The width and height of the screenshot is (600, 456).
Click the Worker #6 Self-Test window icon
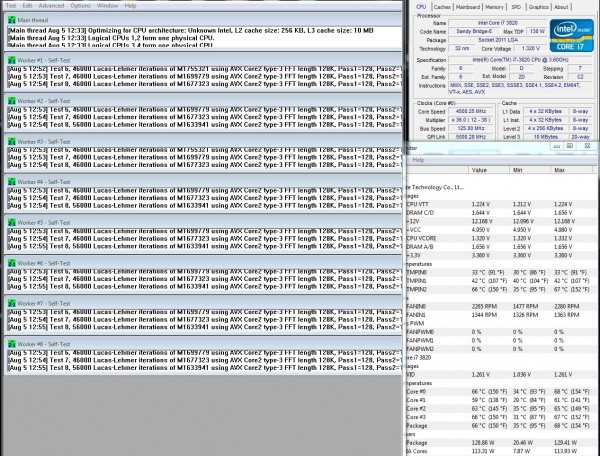pyautogui.click(x=12, y=263)
